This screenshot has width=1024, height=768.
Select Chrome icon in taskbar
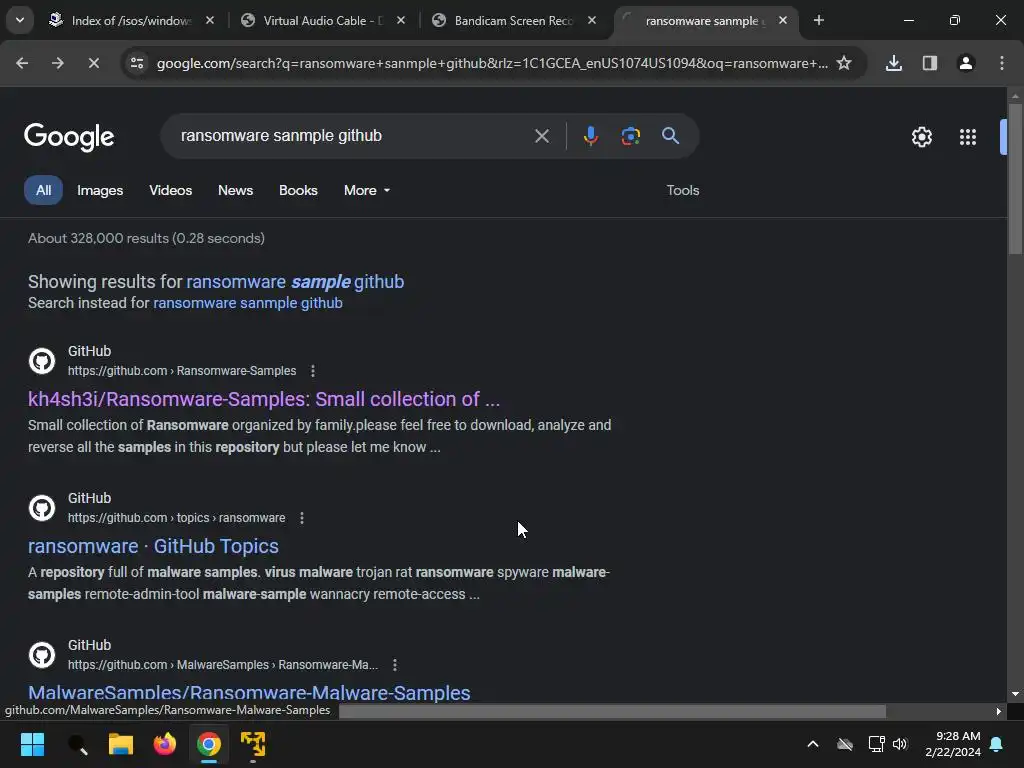pyautogui.click(x=209, y=744)
